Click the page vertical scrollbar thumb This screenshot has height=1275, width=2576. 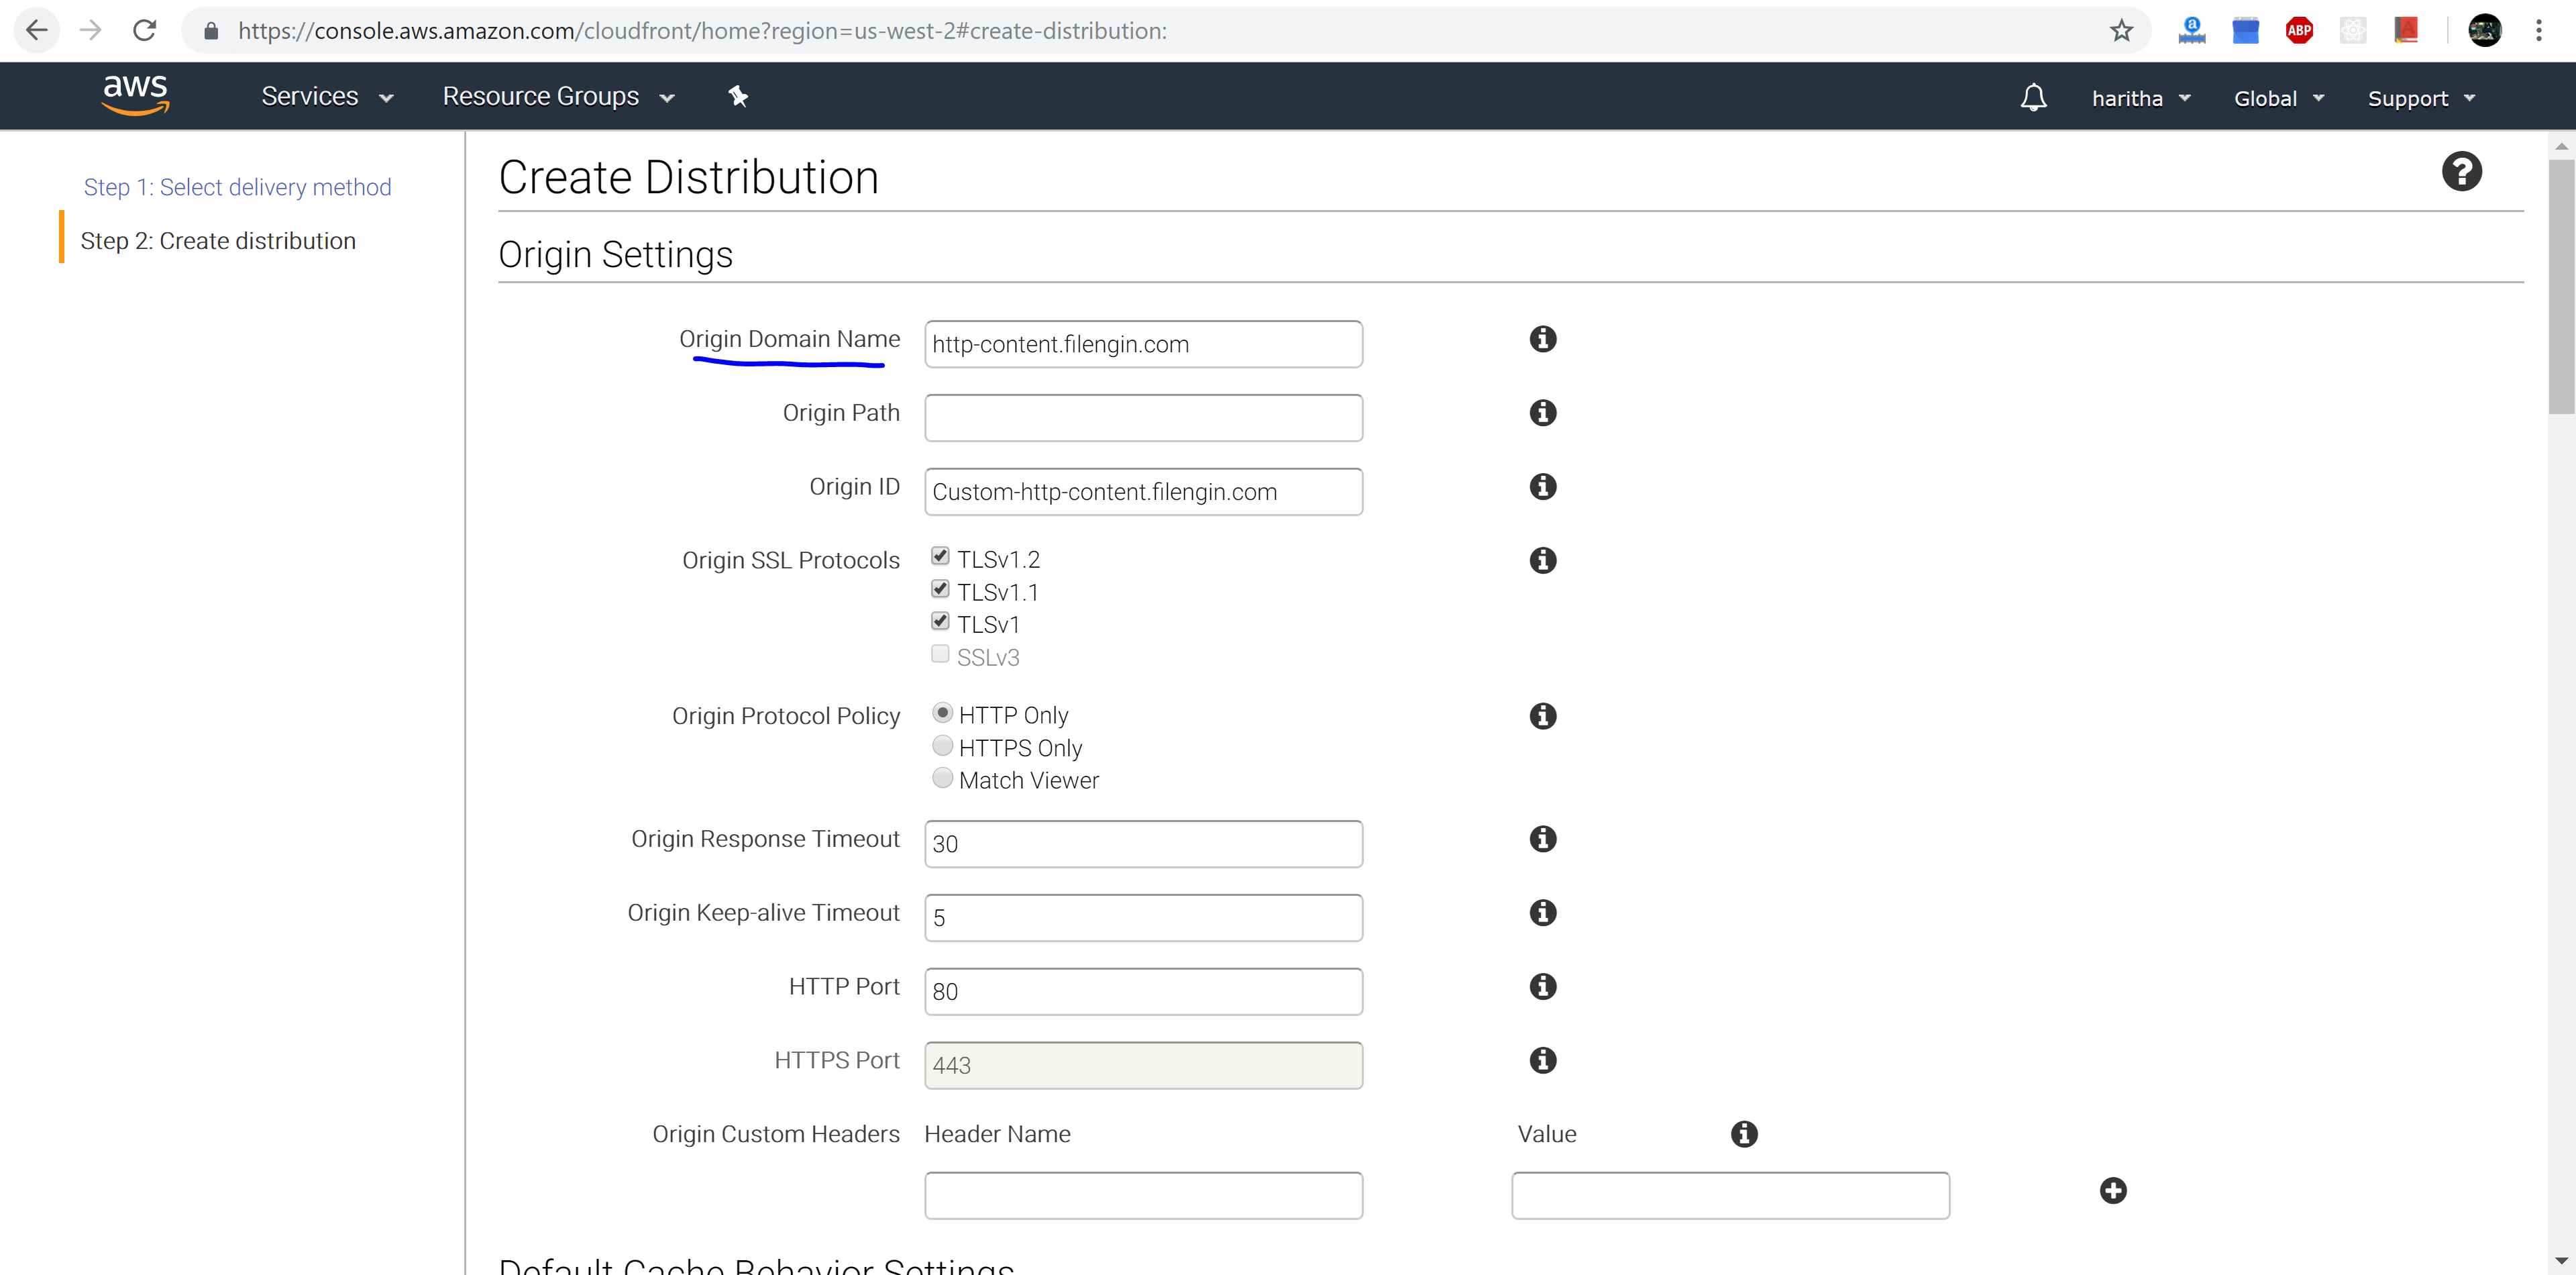2561,286
